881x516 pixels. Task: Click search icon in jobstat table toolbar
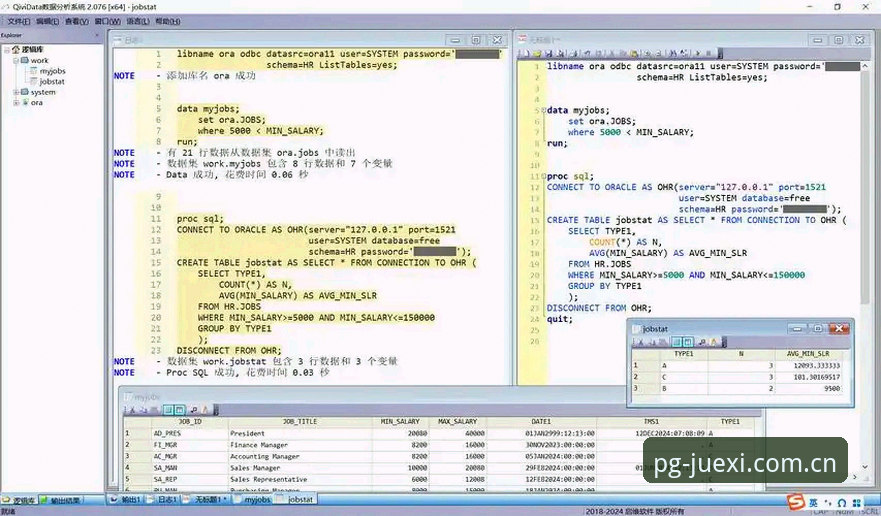(702, 342)
